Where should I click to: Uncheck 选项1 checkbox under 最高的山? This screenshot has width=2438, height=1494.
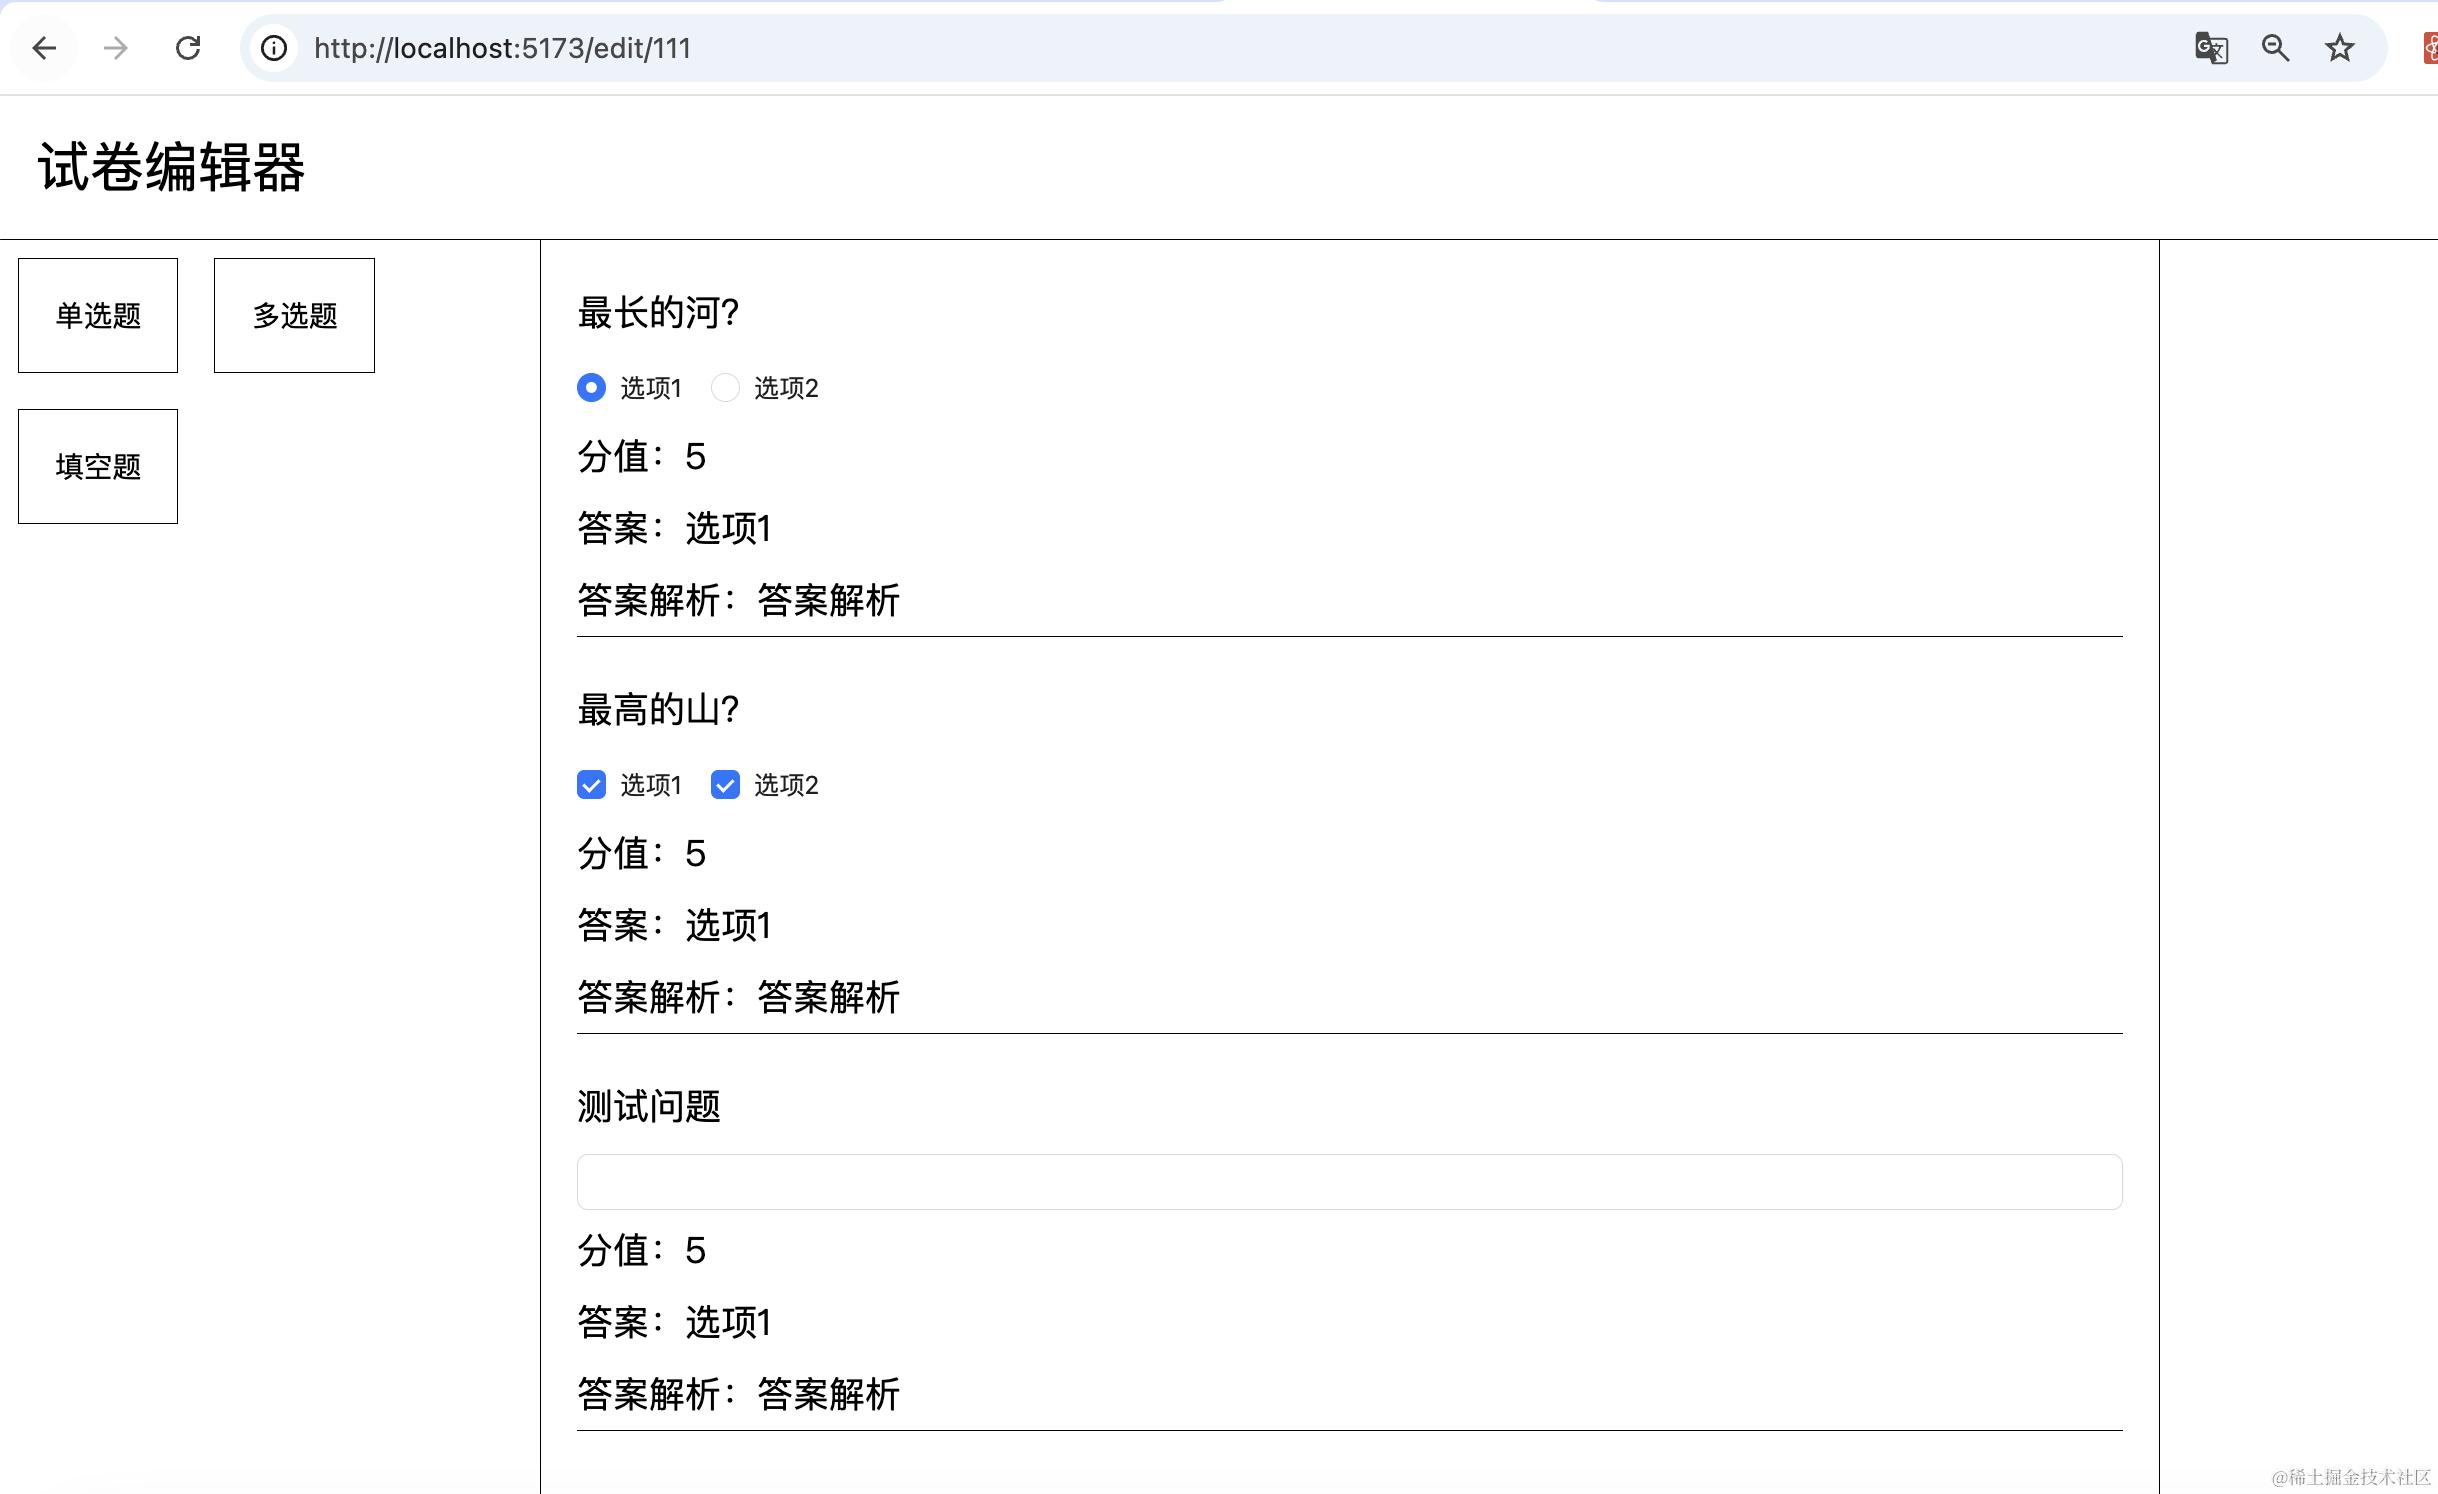tap(591, 785)
